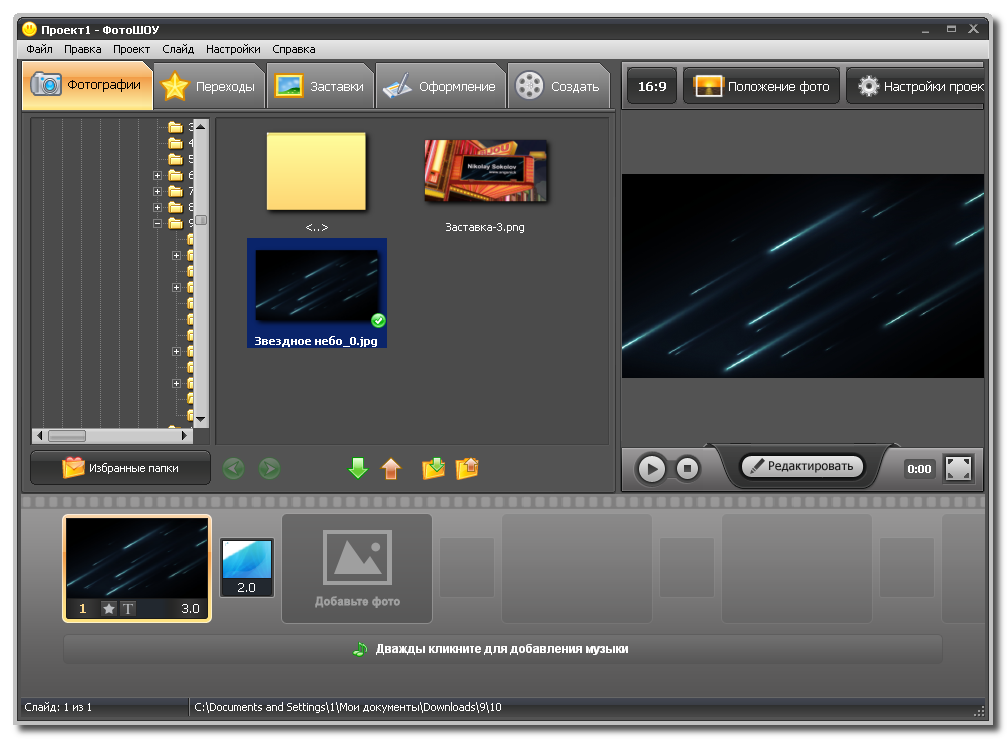Click the green down arrow add-to-project icon
Image resolution: width=1007 pixels, height=739 pixels.
(x=358, y=468)
